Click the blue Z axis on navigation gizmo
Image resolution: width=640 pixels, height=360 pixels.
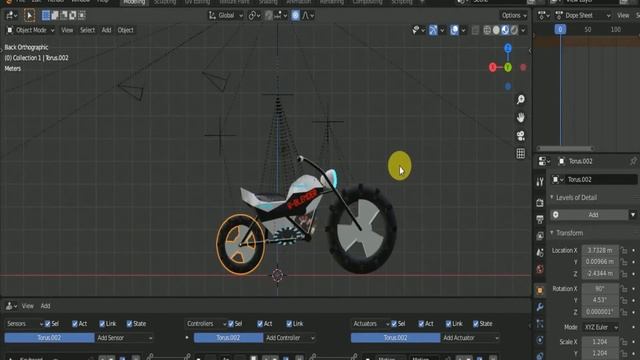pyautogui.click(x=508, y=49)
